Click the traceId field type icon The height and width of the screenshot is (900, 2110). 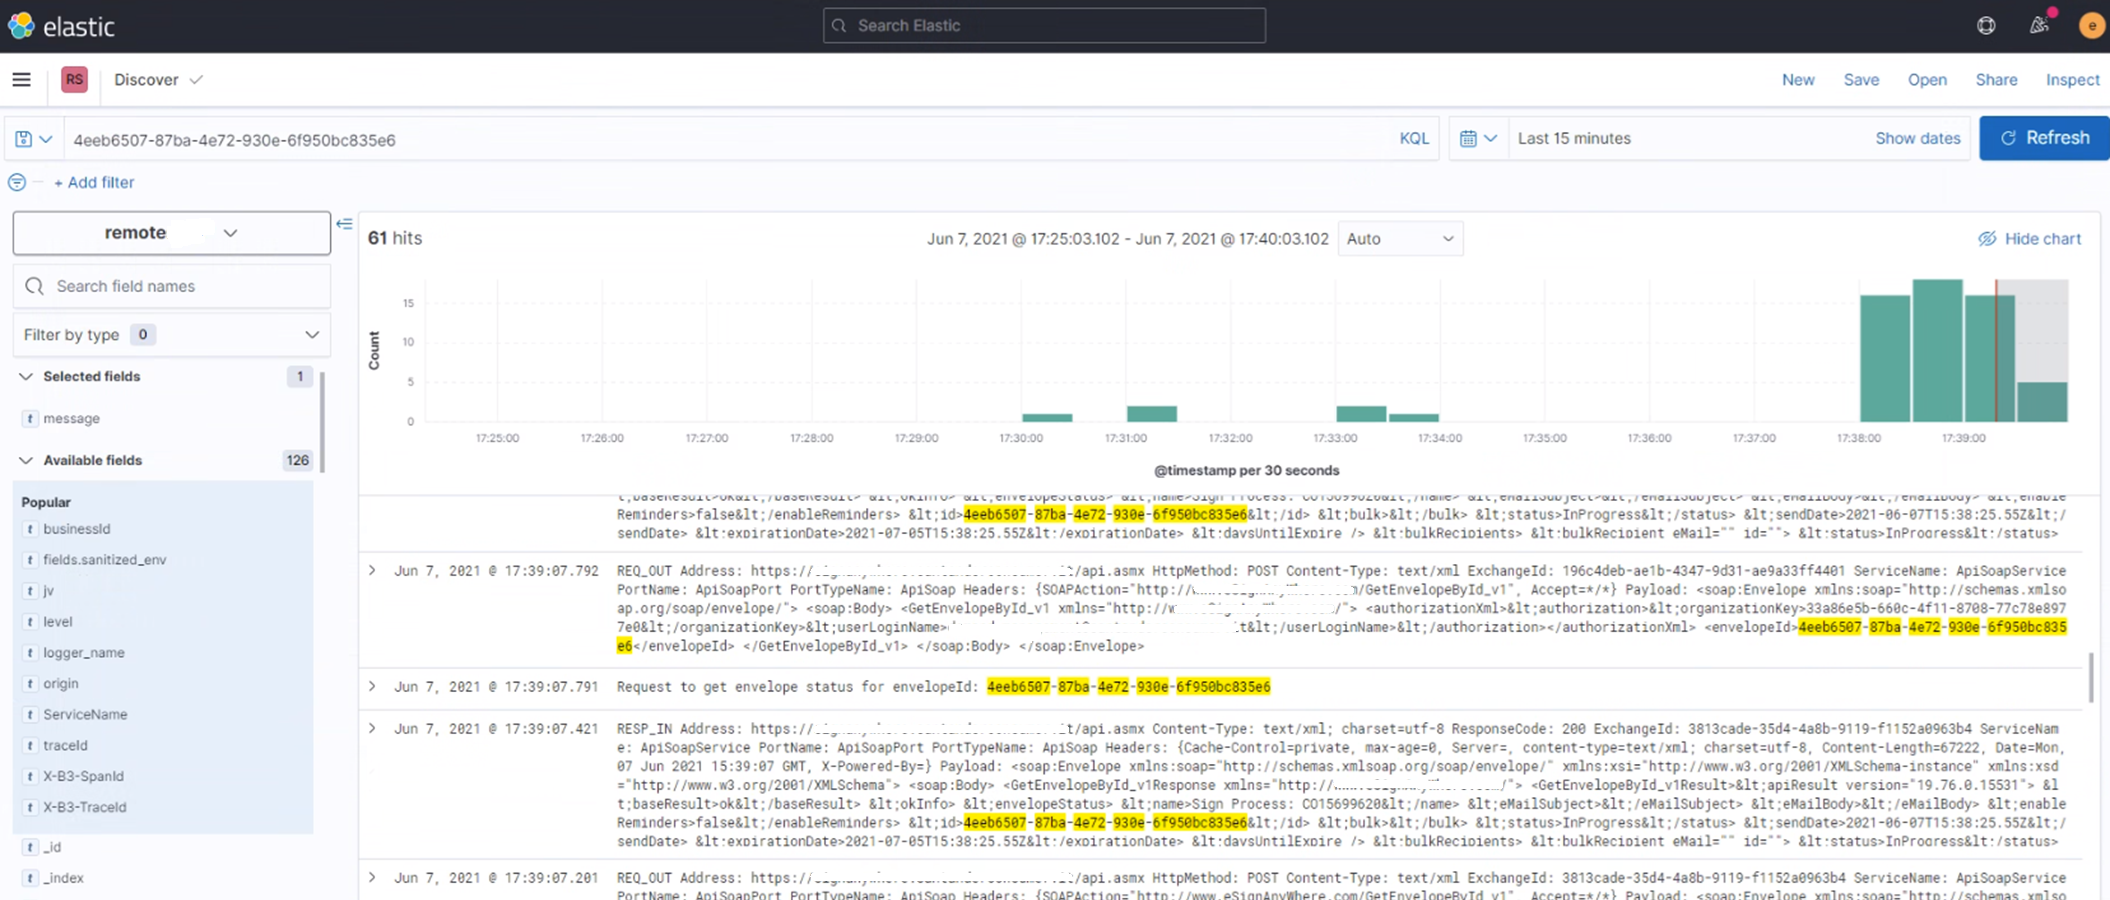click(x=30, y=746)
